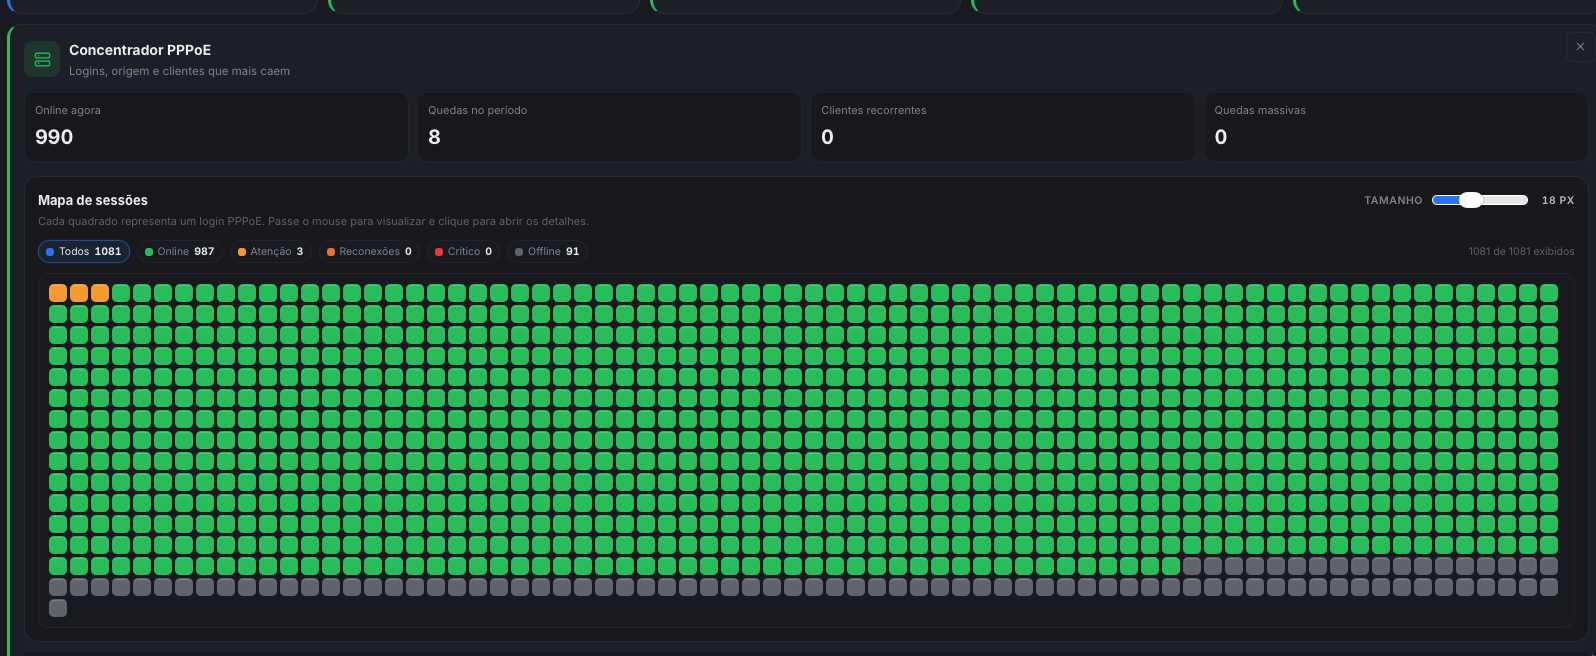Open the Quedas no período card

pos(609,127)
